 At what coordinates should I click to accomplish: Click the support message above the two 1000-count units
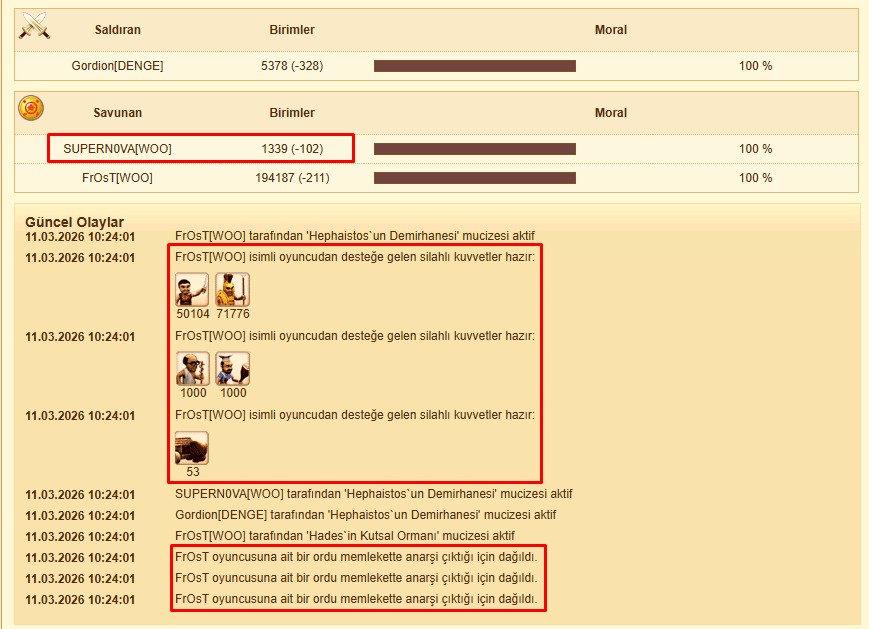(355, 336)
